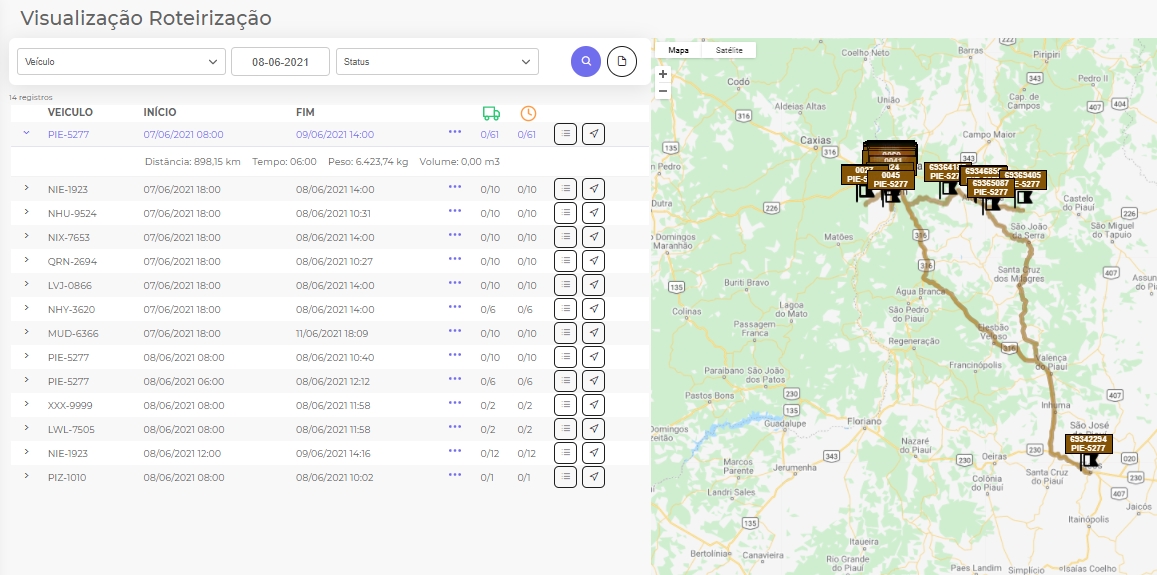Click the Distância: 898,15 km detail text
The width and height of the screenshot is (1157, 575).
pyautogui.click(x=193, y=162)
